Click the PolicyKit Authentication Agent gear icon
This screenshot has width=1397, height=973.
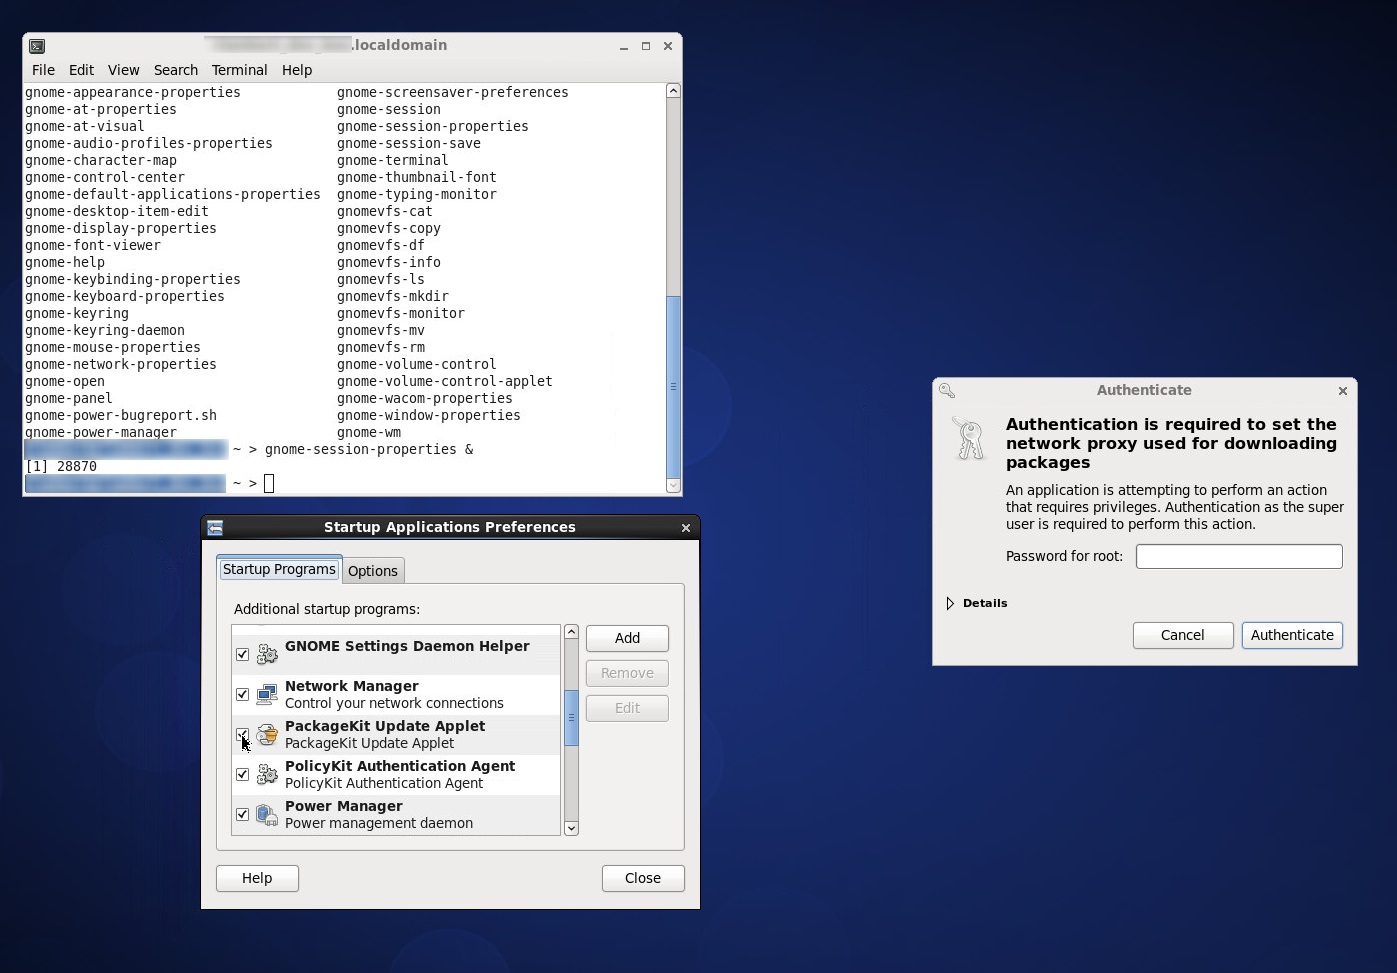(x=267, y=774)
